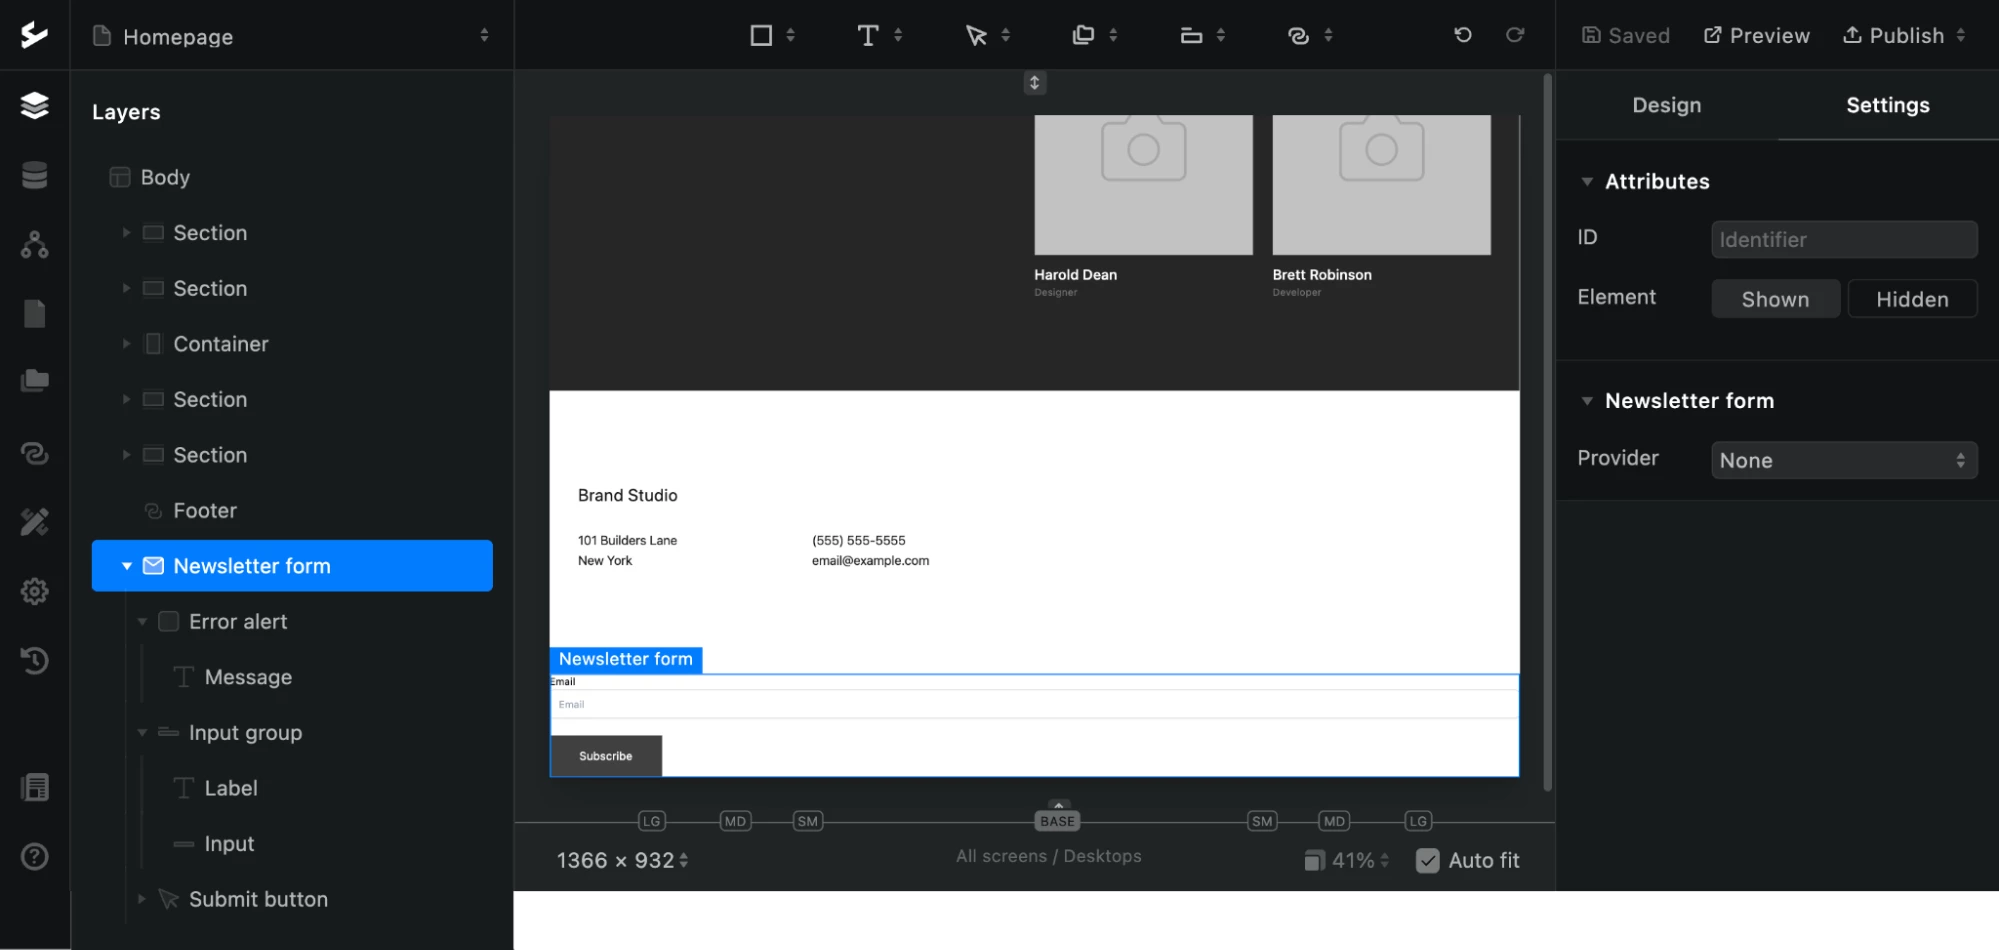This screenshot has height=950, width=1999.
Task: Click the redo arrow icon
Action: [x=1515, y=35]
